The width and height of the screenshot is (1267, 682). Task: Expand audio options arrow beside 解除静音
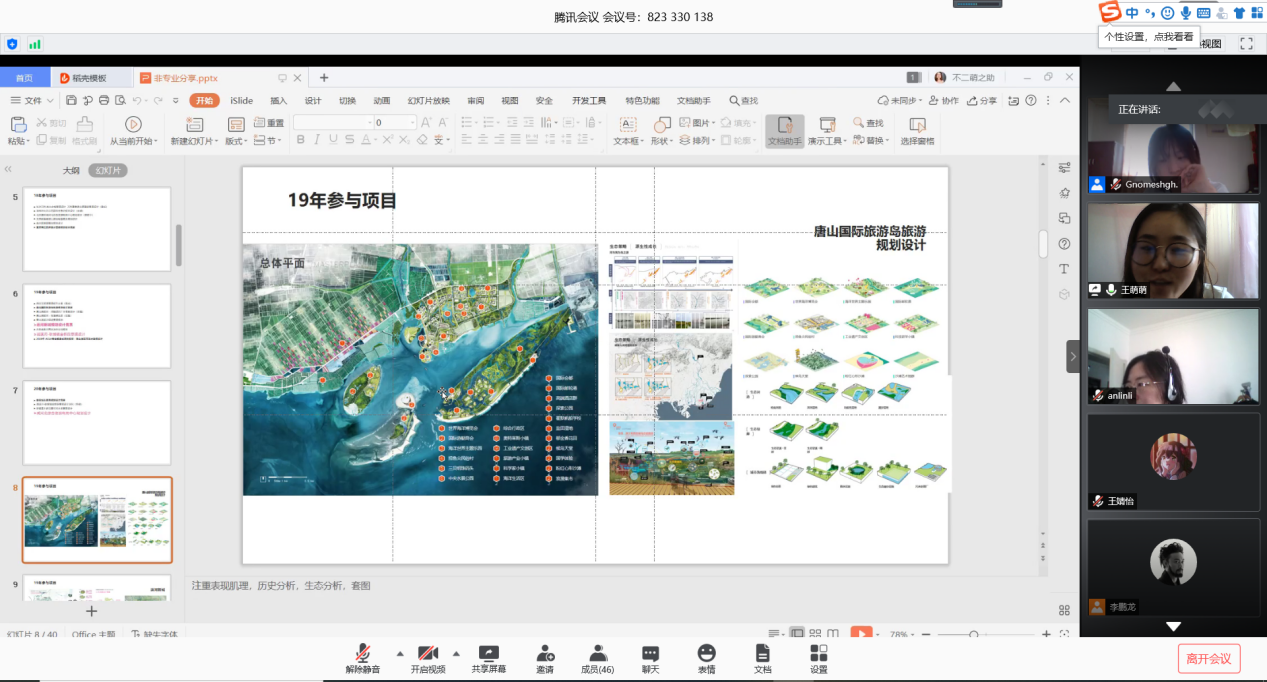(400, 652)
